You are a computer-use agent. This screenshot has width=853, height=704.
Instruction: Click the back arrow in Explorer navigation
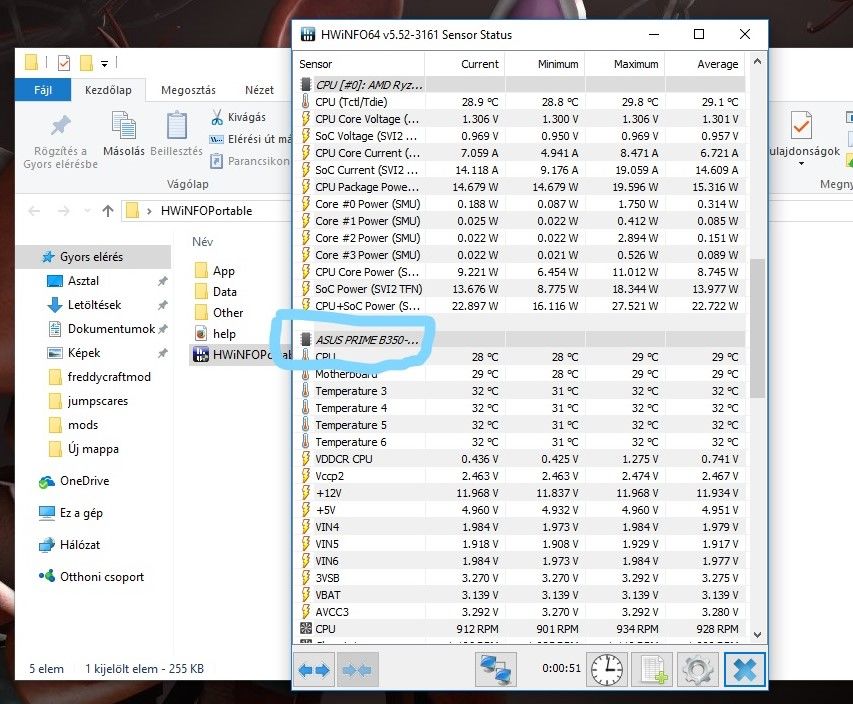(34, 211)
